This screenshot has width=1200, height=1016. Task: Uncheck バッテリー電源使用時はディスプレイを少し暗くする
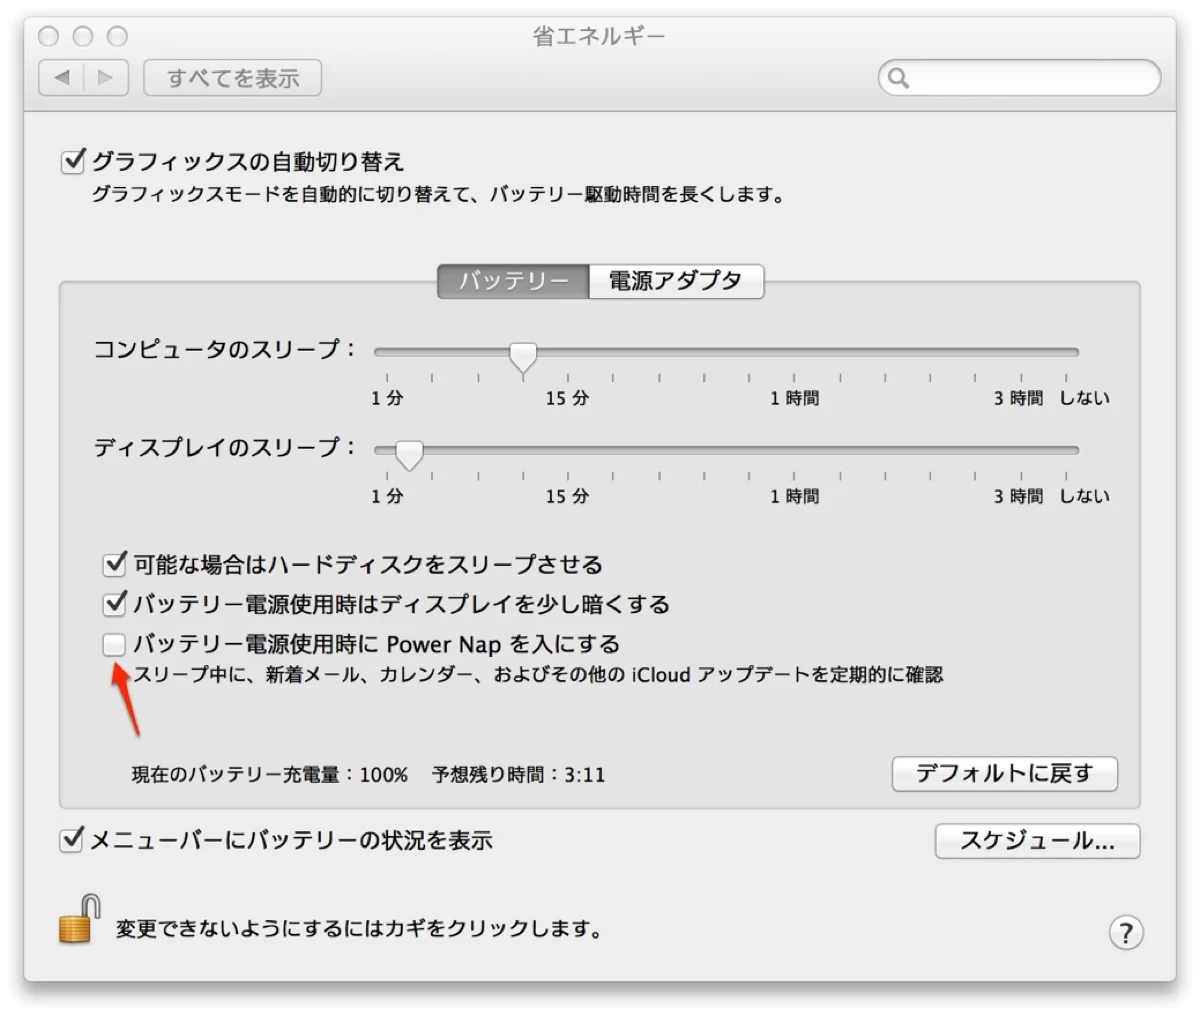click(x=115, y=604)
